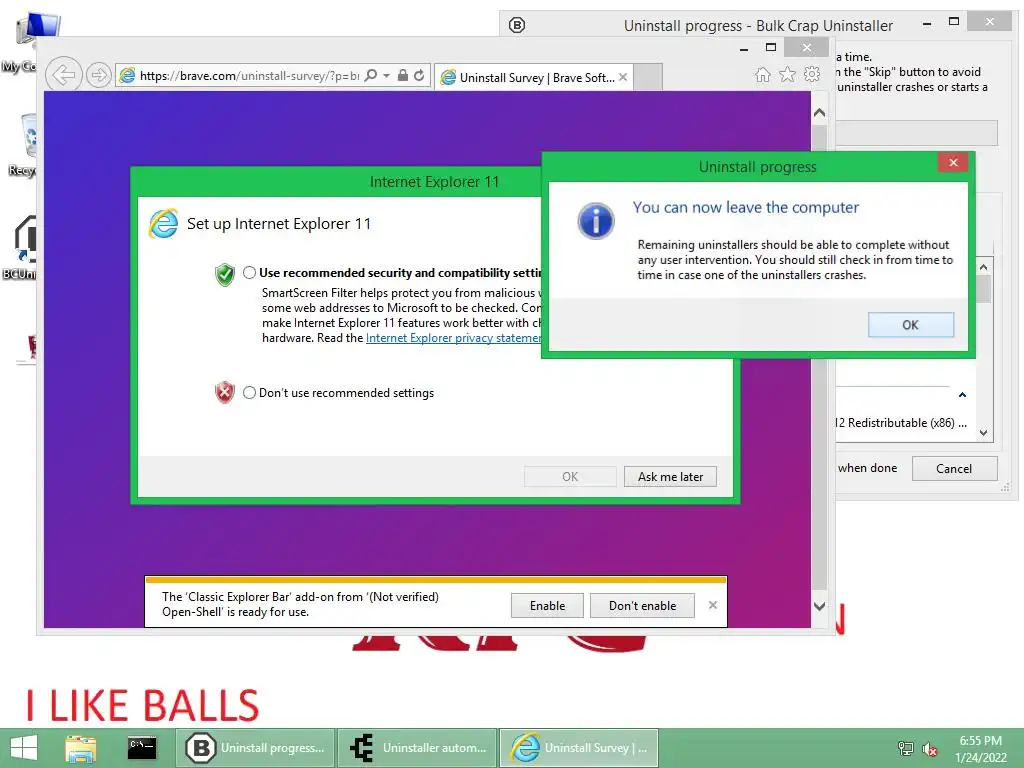Viewport: 1024px width, 768px height.
Task: Click Ask me later button
Action: 670,477
